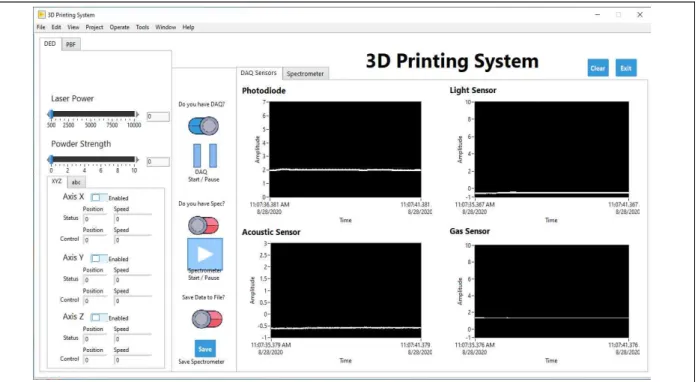Click the 'Acoustic Sensor' chart title
Screen dimensions: 698x382
coord(271,232)
